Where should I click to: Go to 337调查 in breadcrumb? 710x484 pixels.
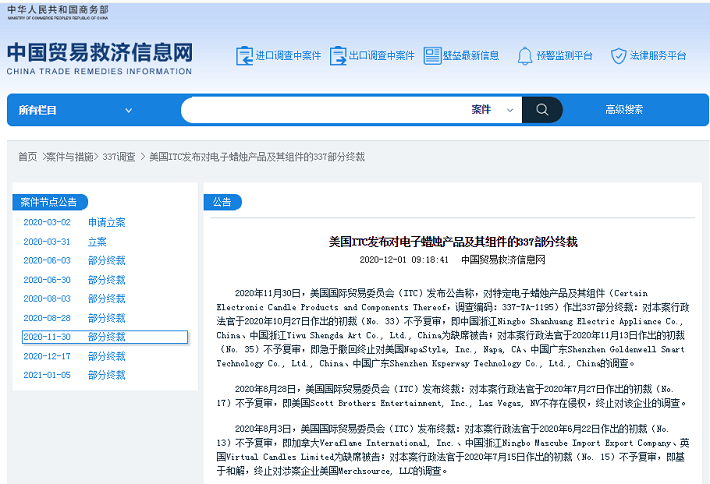pos(119,157)
